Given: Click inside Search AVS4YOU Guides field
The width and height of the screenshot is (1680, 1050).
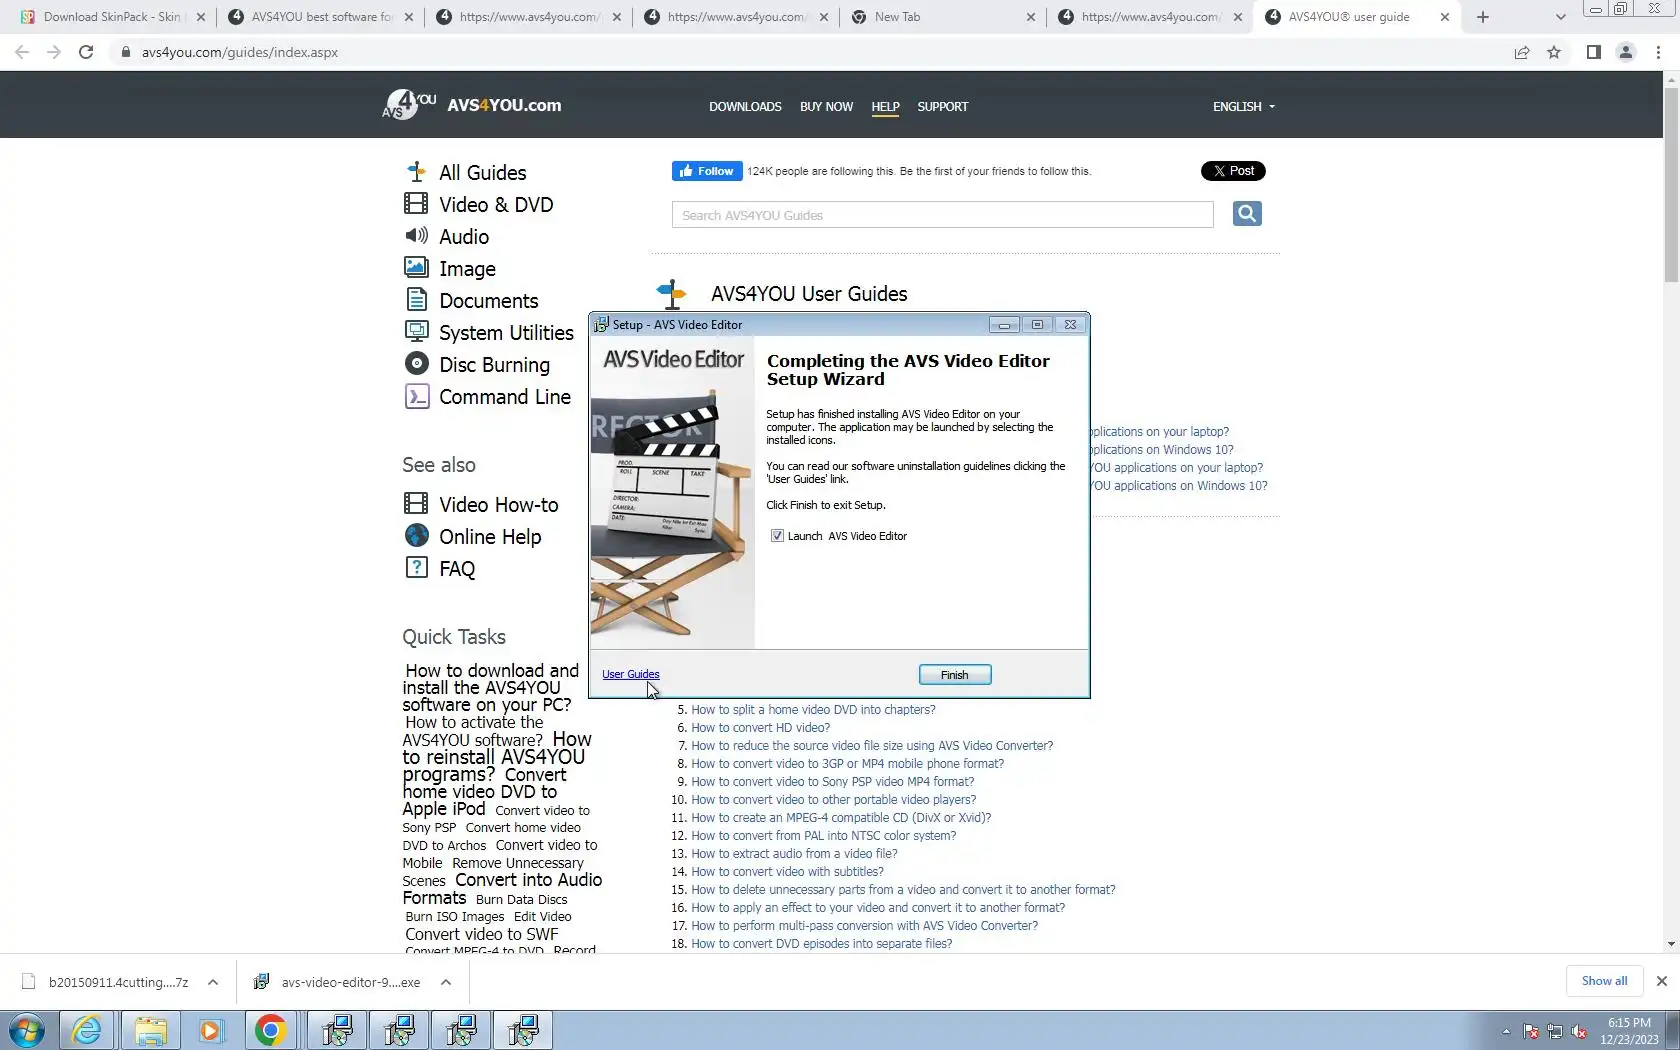Looking at the screenshot, I should point(942,215).
